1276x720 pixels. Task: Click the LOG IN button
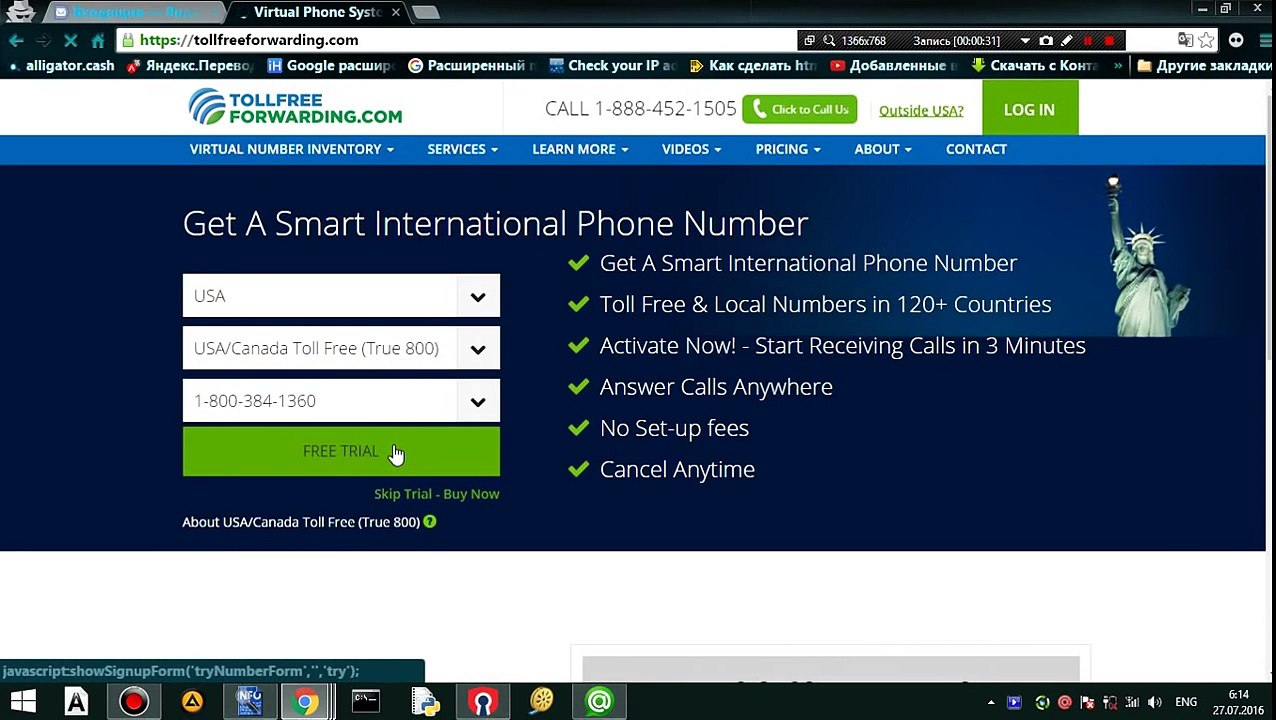tap(1029, 109)
